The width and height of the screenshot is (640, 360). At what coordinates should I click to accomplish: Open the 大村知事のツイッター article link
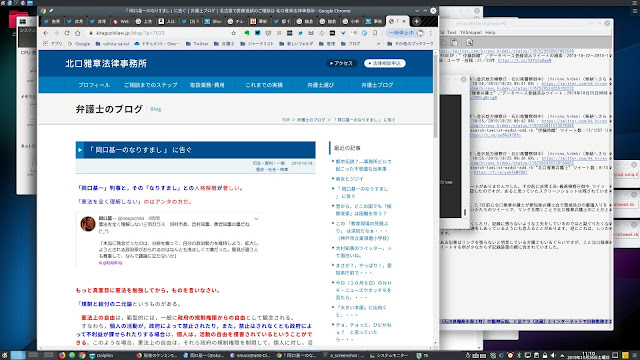coord(363,251)
